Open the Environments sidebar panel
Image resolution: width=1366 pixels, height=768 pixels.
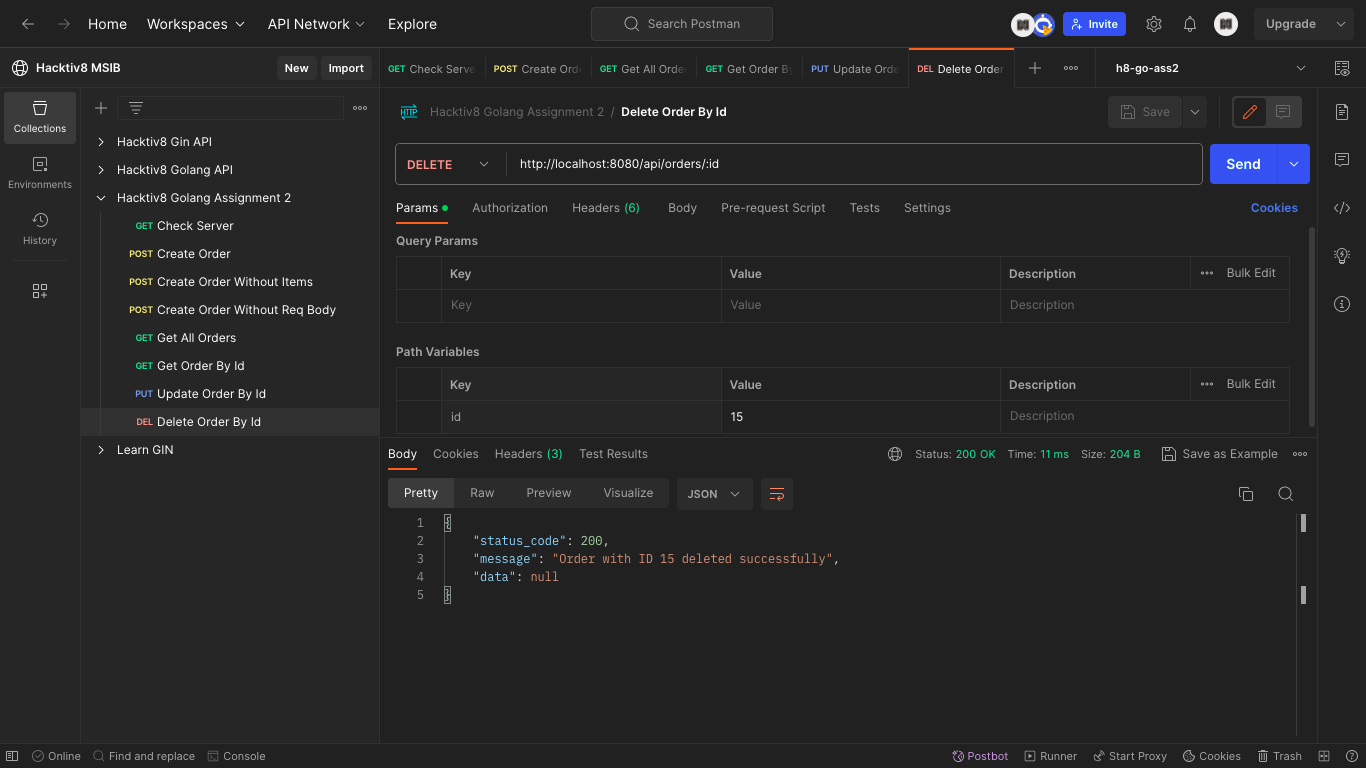tap(40, 173)
